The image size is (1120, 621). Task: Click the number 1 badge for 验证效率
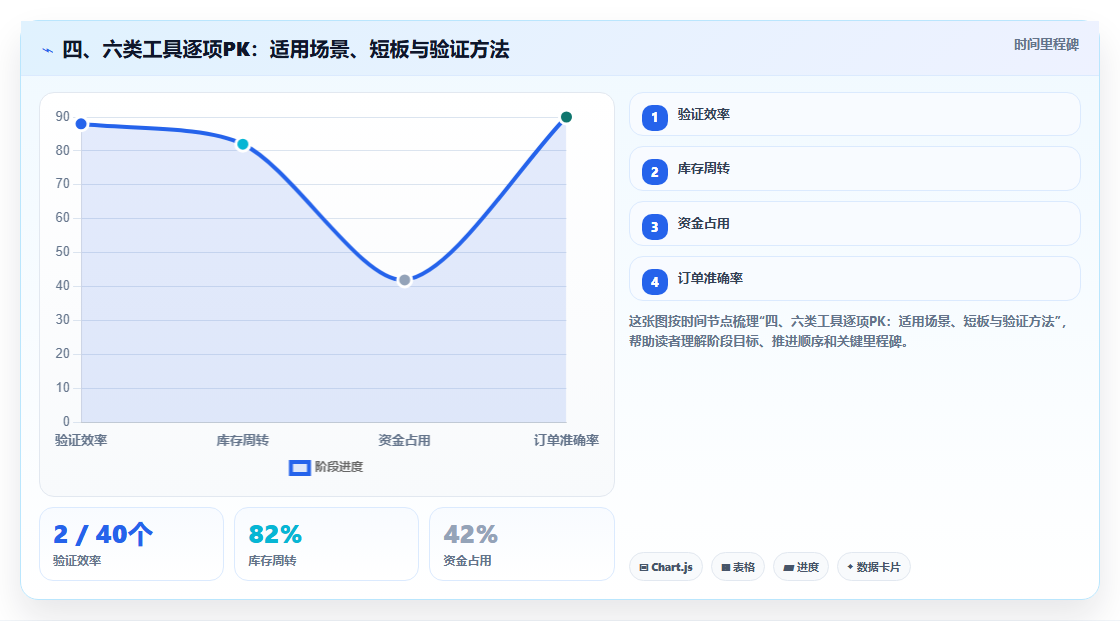point(654,117)
